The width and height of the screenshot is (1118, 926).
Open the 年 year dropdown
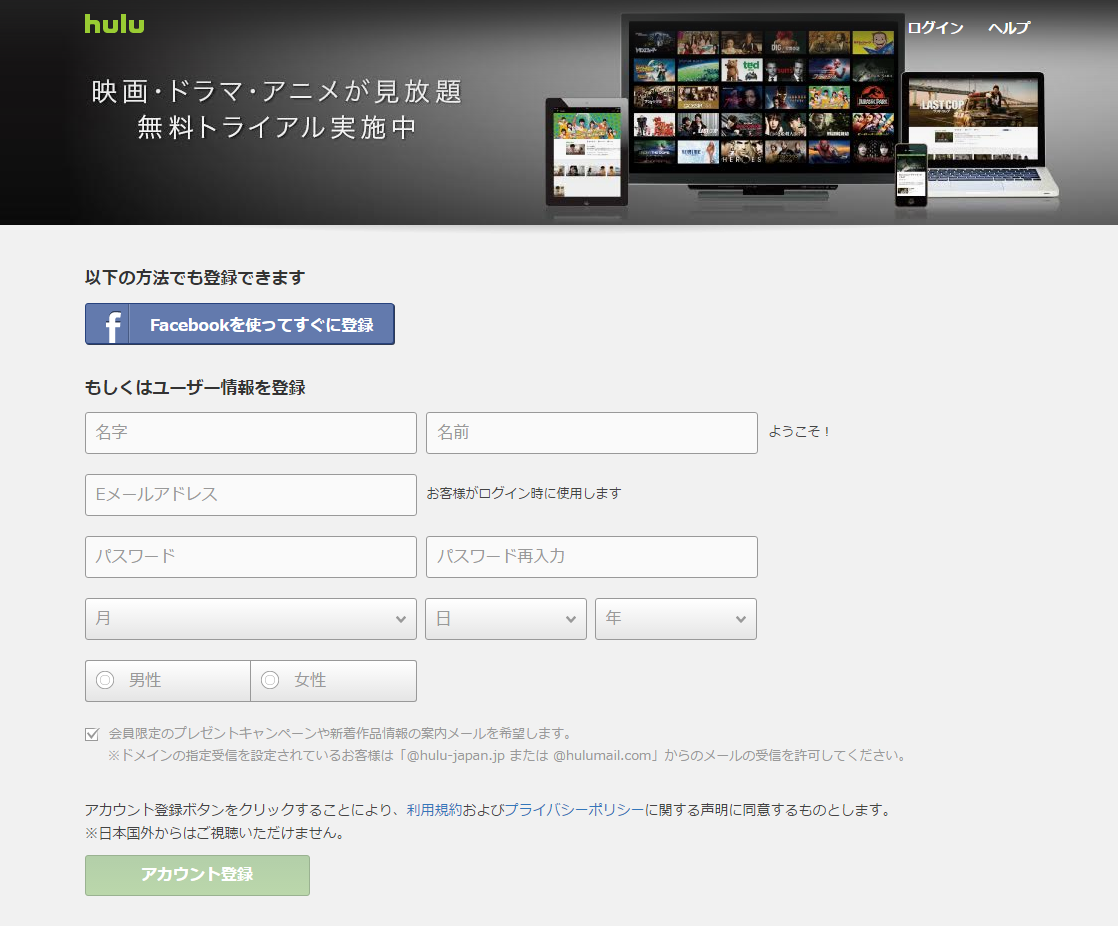676,619
